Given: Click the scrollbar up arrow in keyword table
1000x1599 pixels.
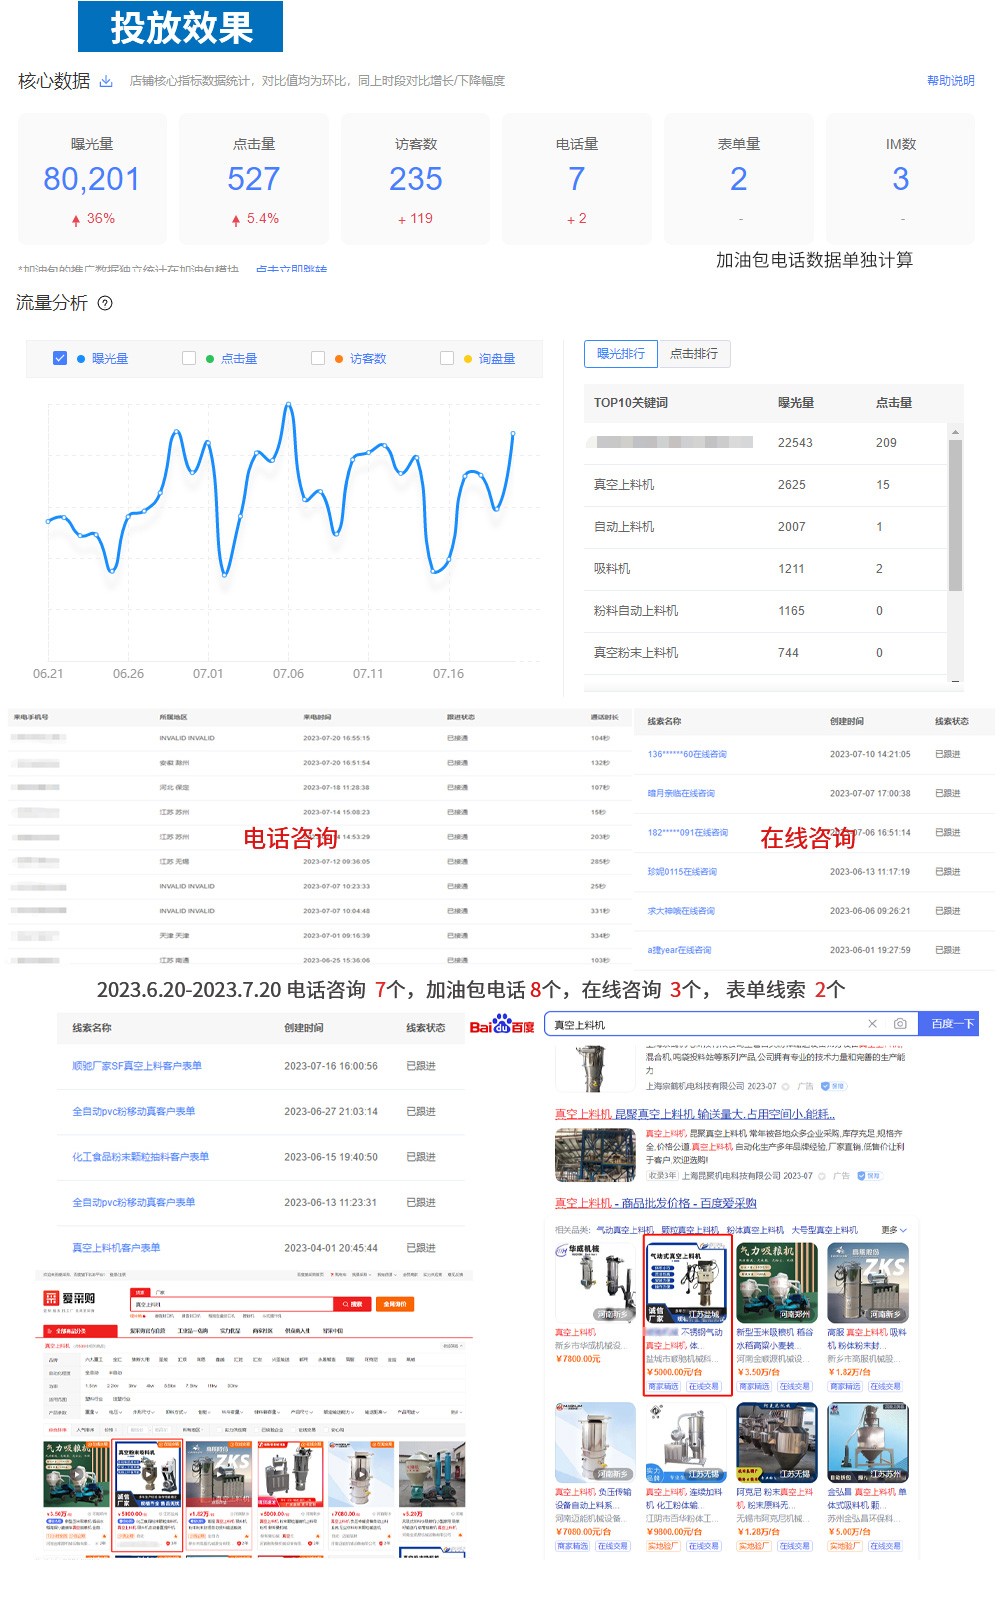Looking at the screenshot, I should coord(955,432).
